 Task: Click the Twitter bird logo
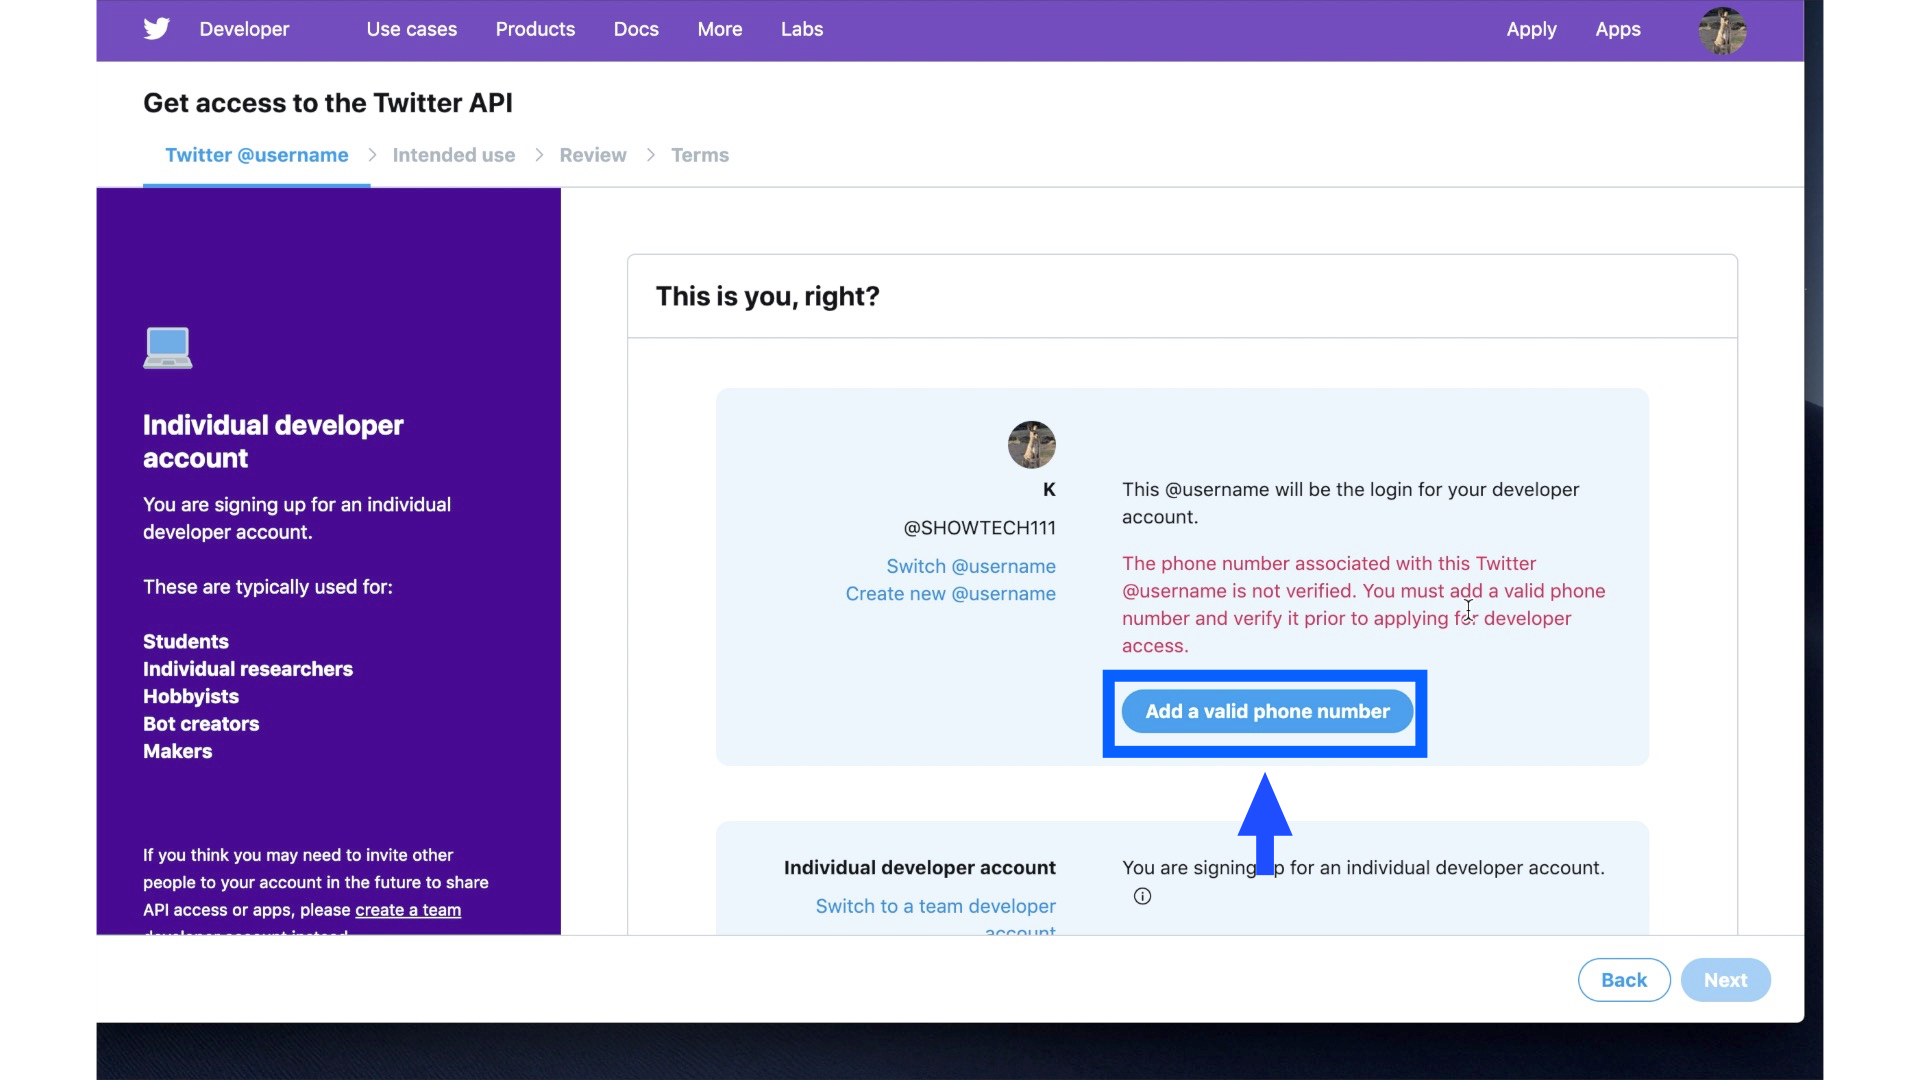click(157, 29)
